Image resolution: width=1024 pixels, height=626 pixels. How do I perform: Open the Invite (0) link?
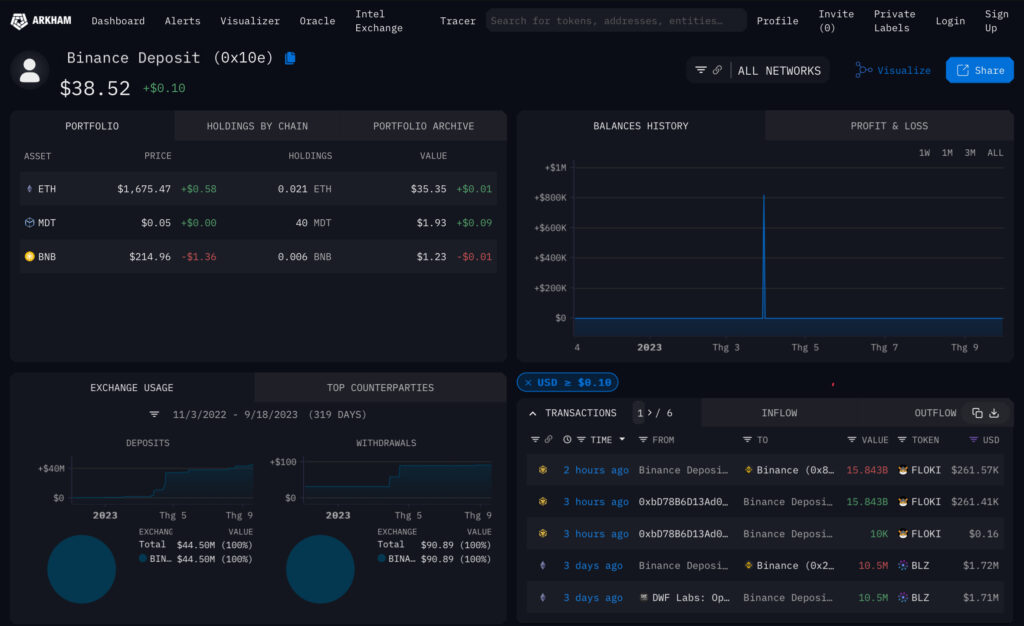pyautogui.click(x=836, y=21)
